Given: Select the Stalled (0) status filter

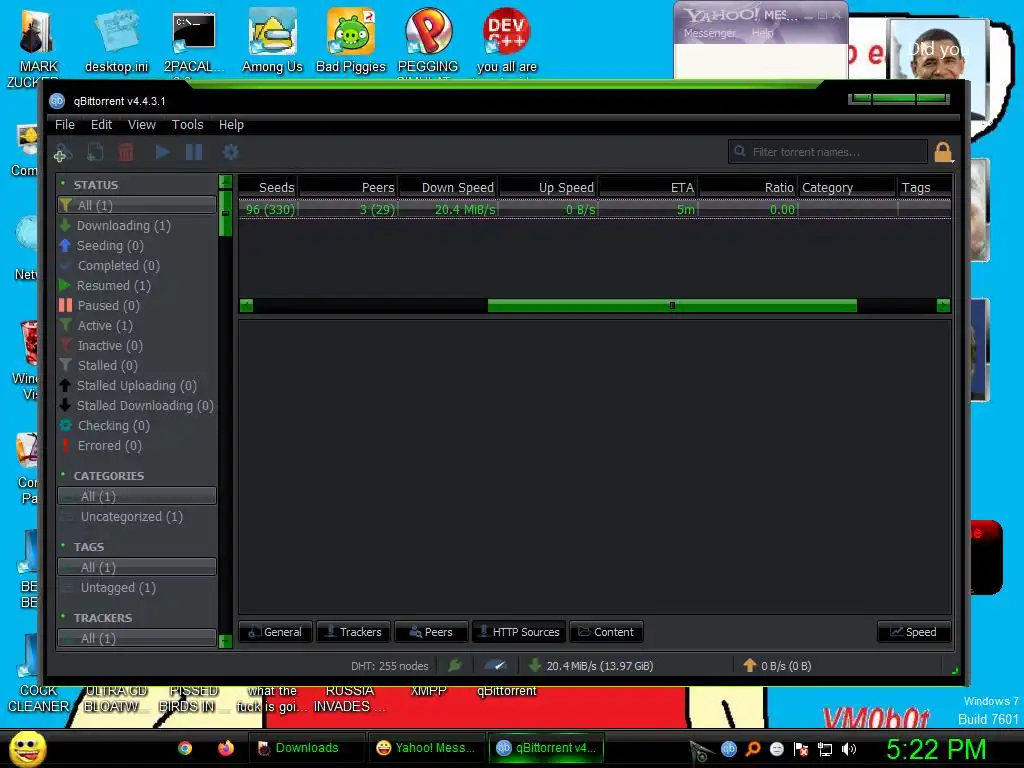Looking at the screenshot, I should [136, 366].
